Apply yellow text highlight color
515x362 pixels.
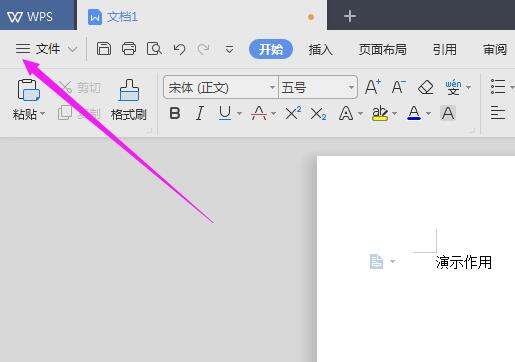pyautogui.click(x=380, y=113)
